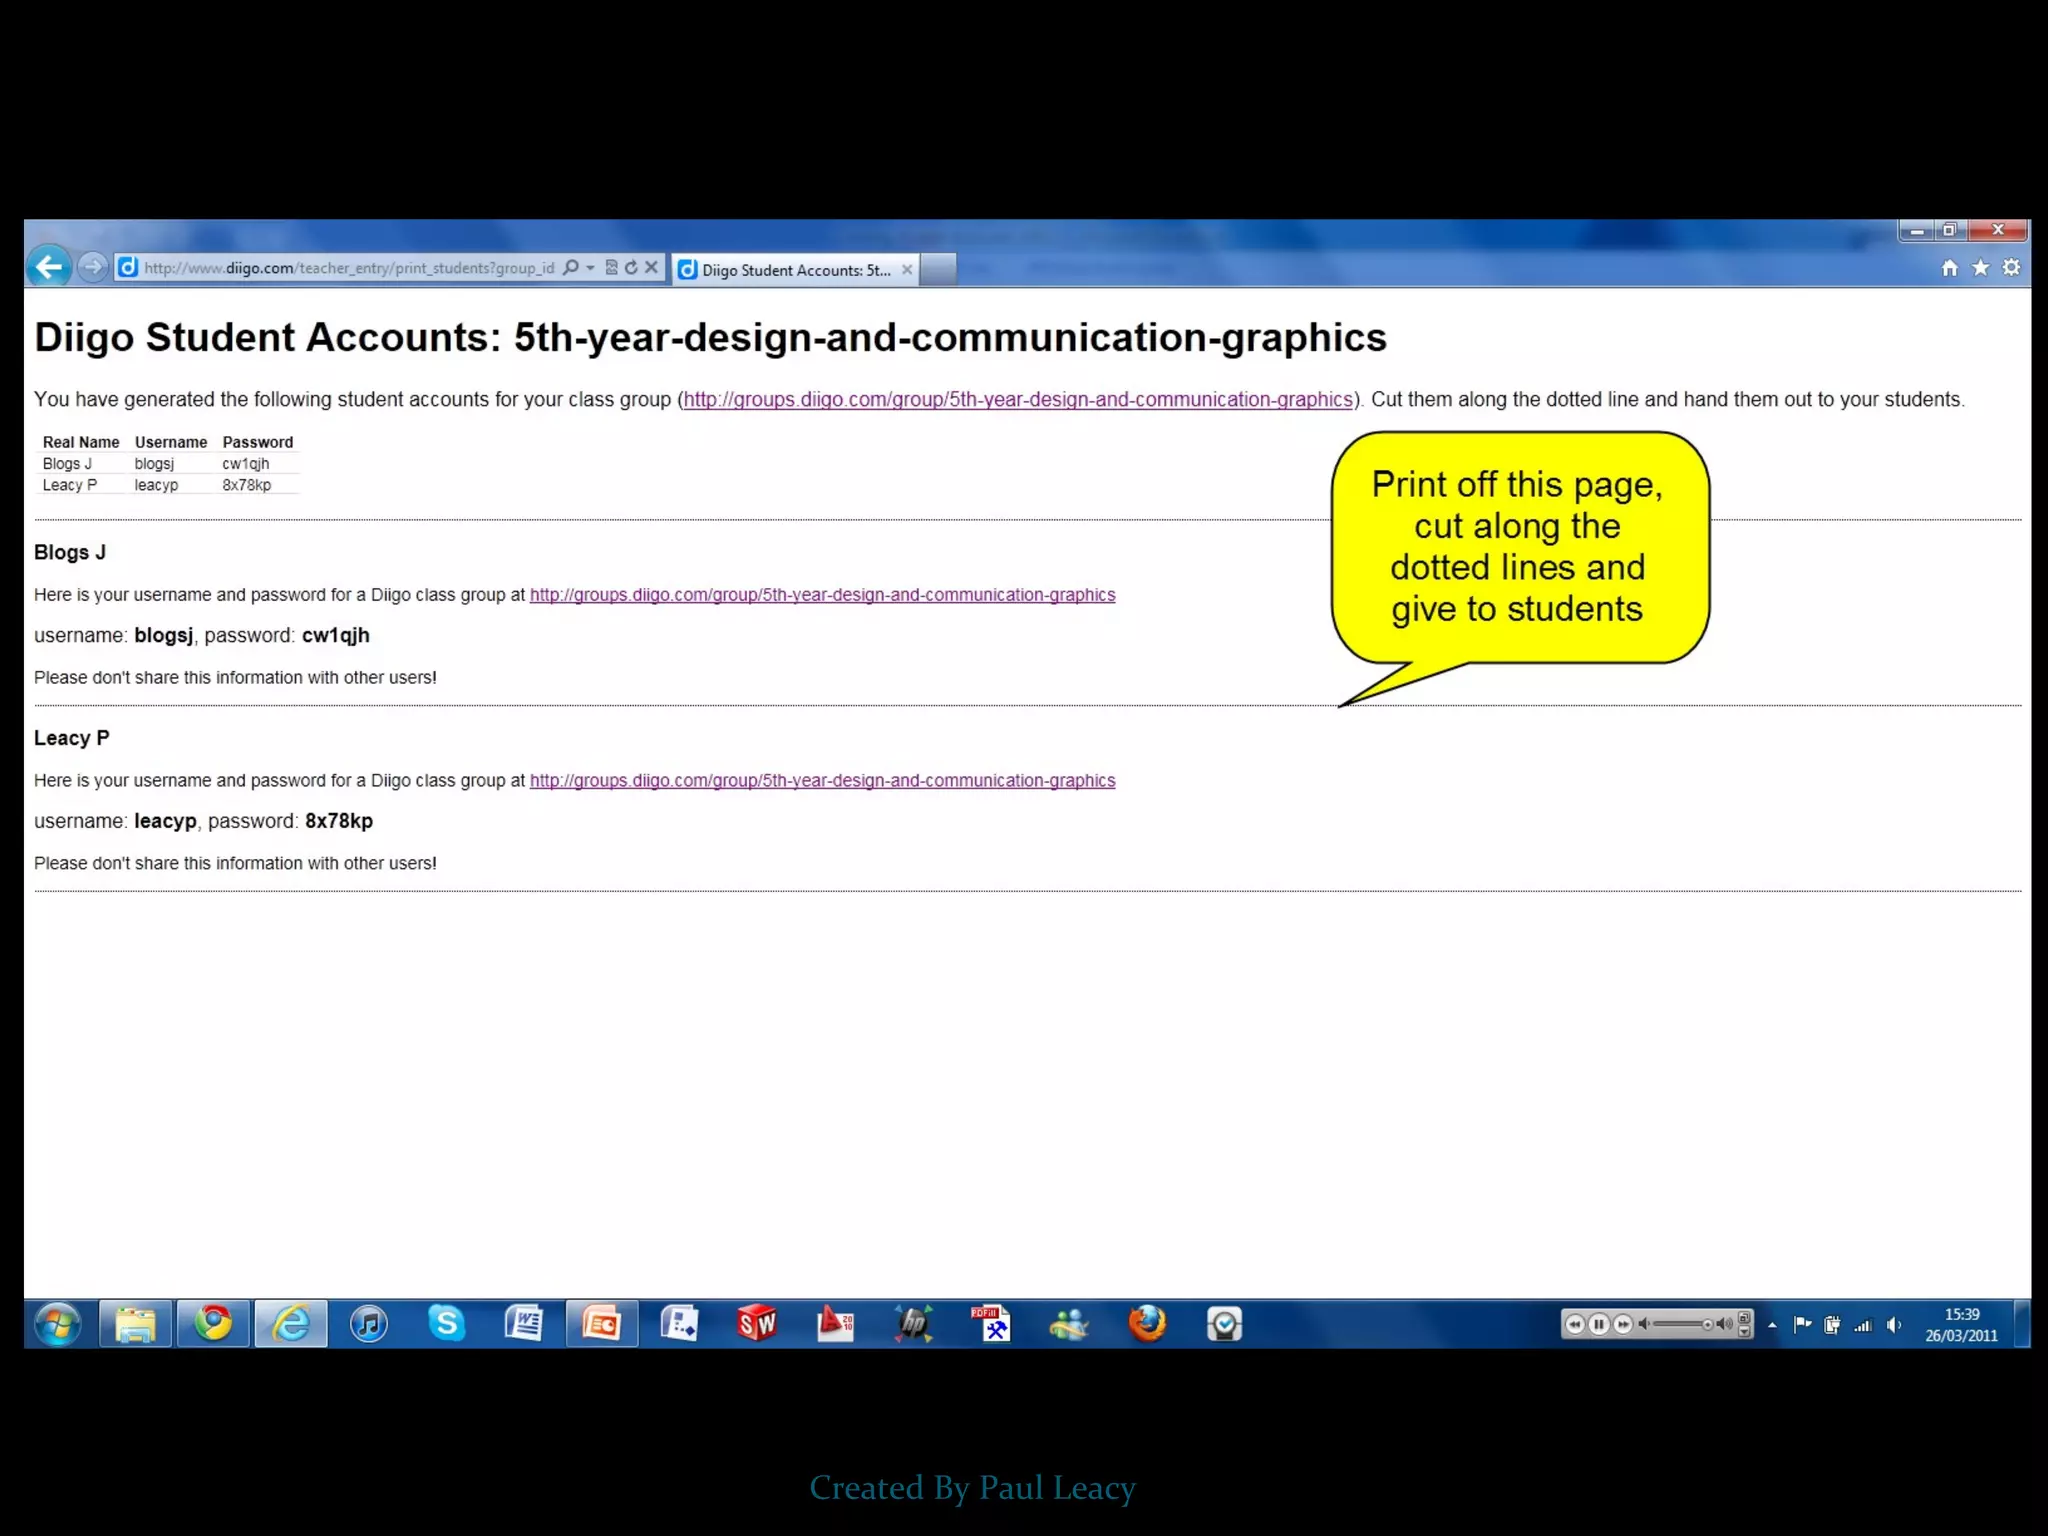
Task: Click the Blogs J section heading
Action: tap(70, 552)
